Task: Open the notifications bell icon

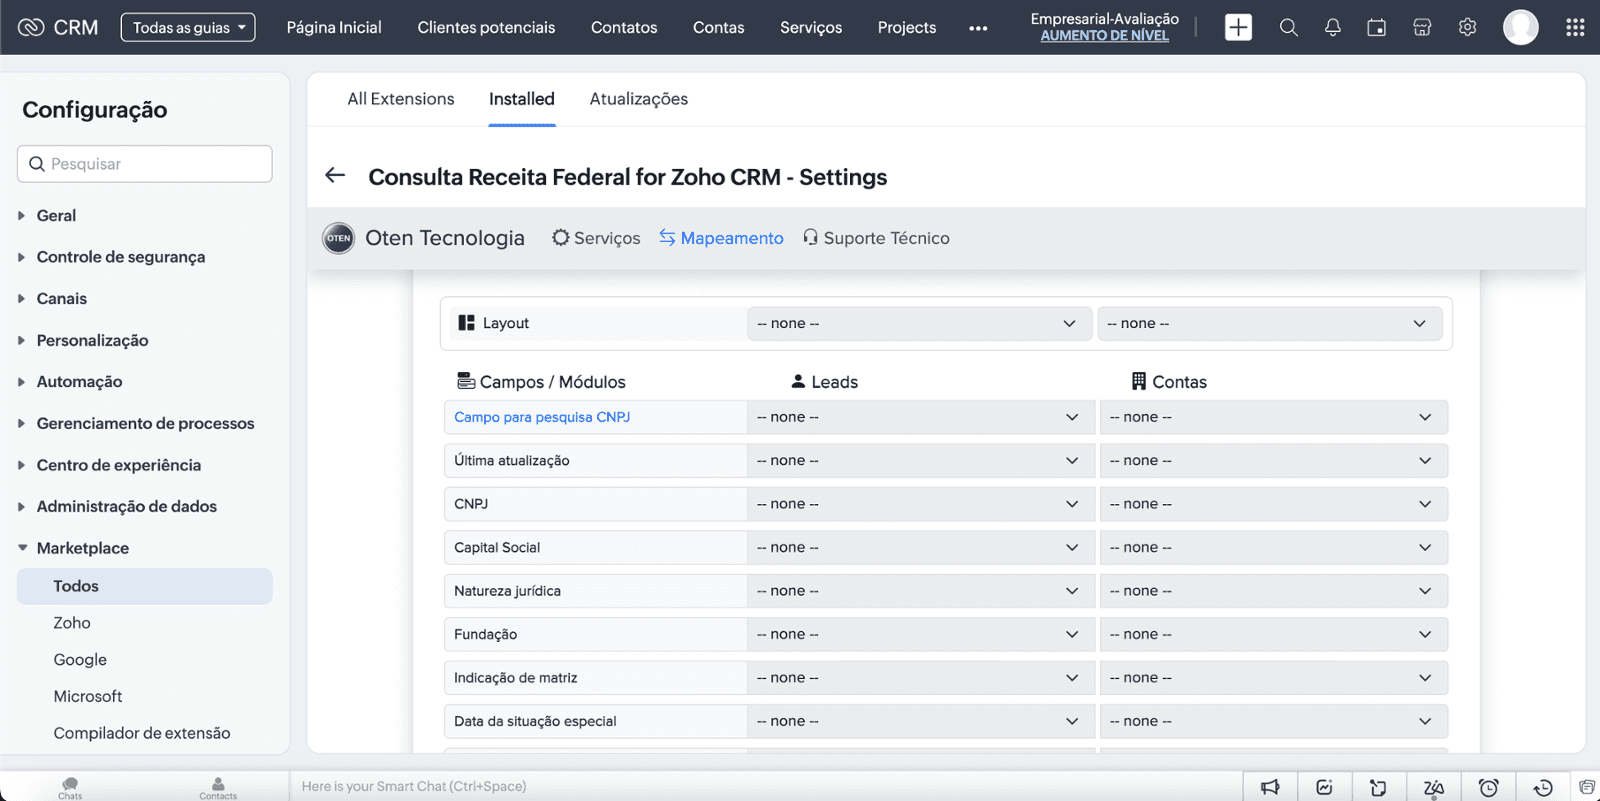Action: click(x=1332, y=27)
